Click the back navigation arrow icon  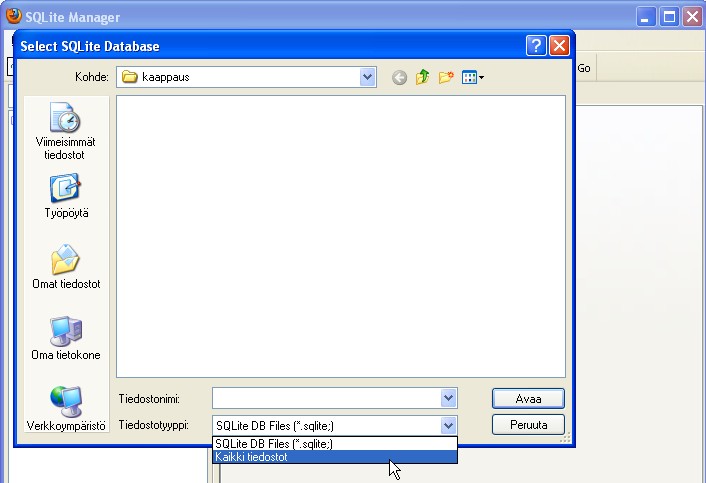(399, 77)
